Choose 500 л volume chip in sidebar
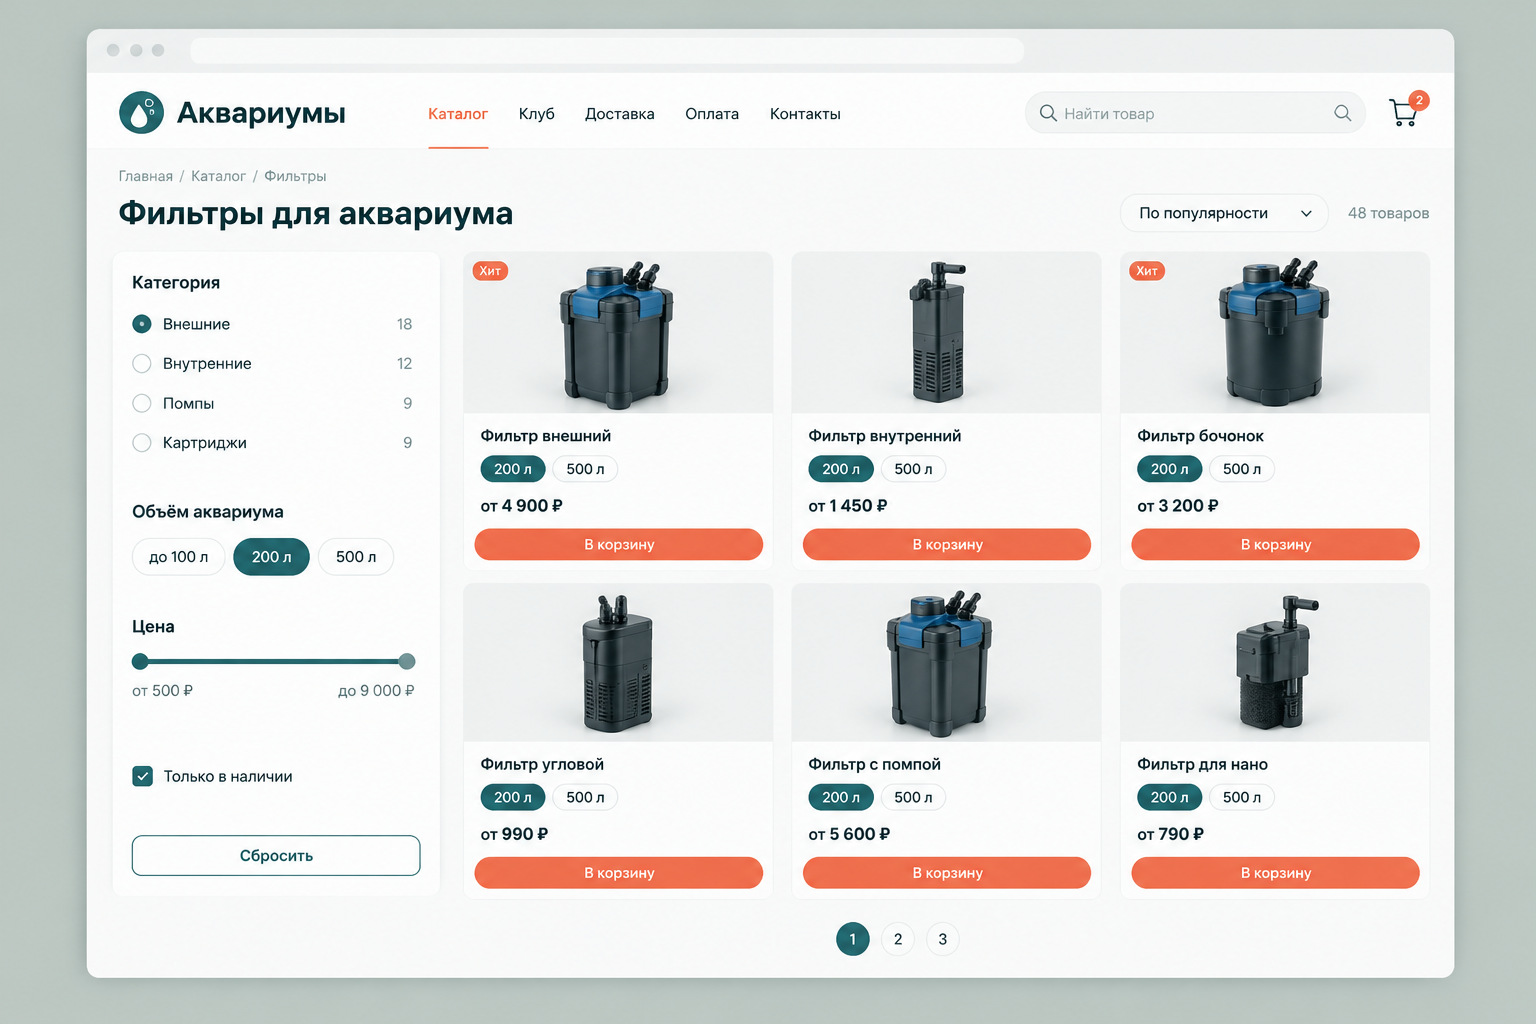Image resolution: width=1536 pixels, height=1024 pixels. (x=356, y=557)
